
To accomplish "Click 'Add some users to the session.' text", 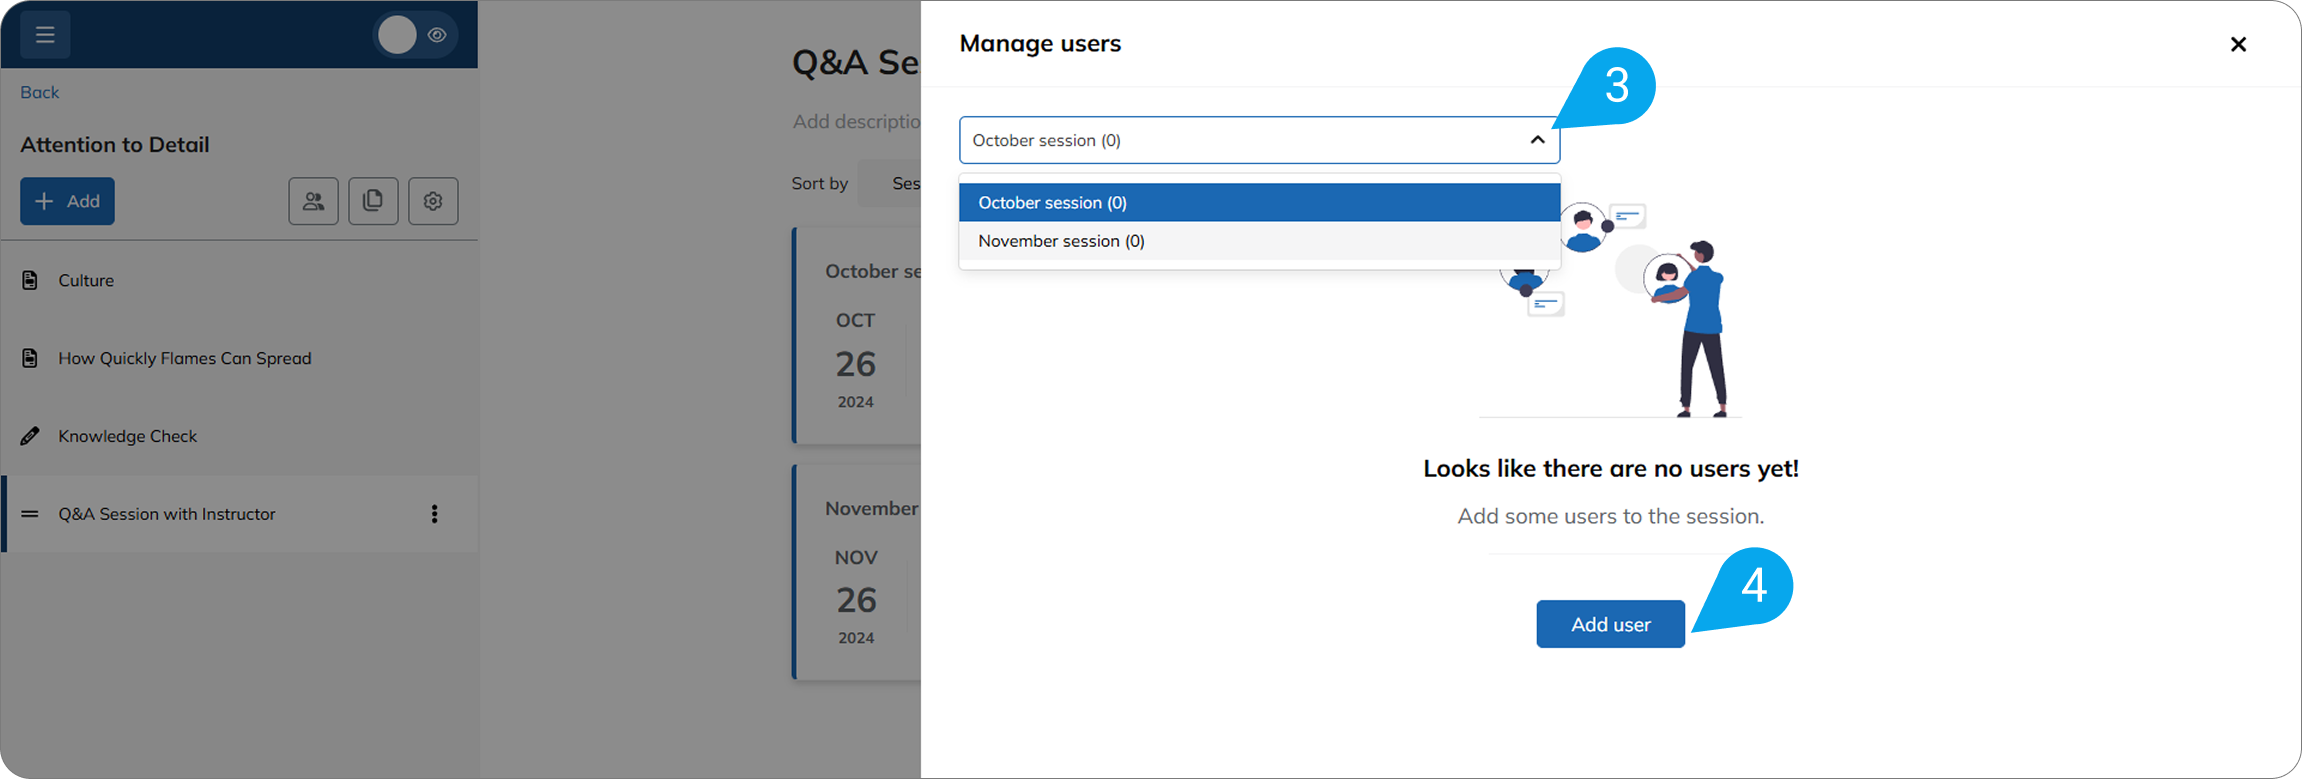I will pos(1610,516).
